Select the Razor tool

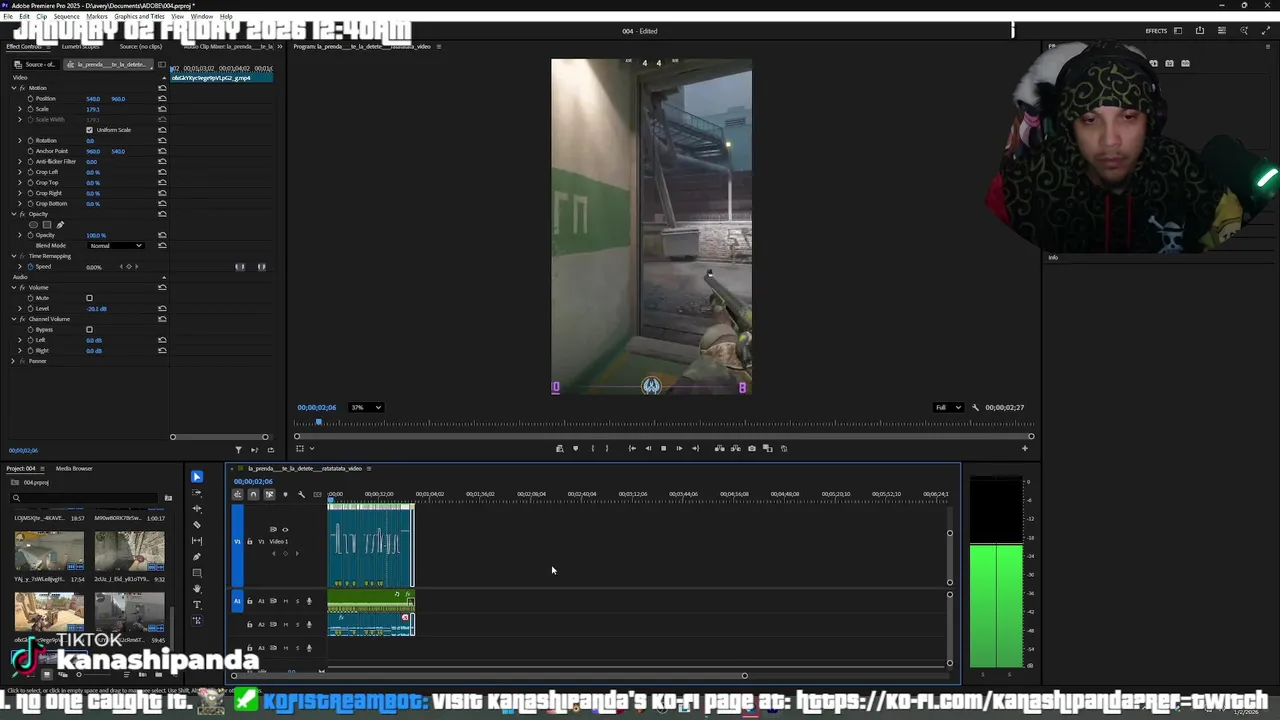197,525
